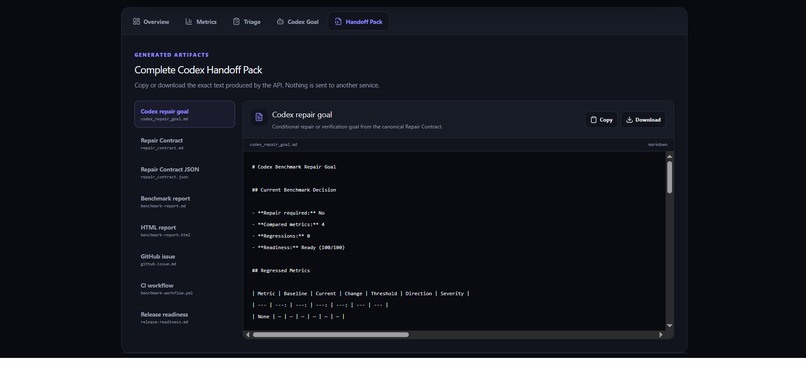Select the GitHub issue artifact

click(185, 259)
